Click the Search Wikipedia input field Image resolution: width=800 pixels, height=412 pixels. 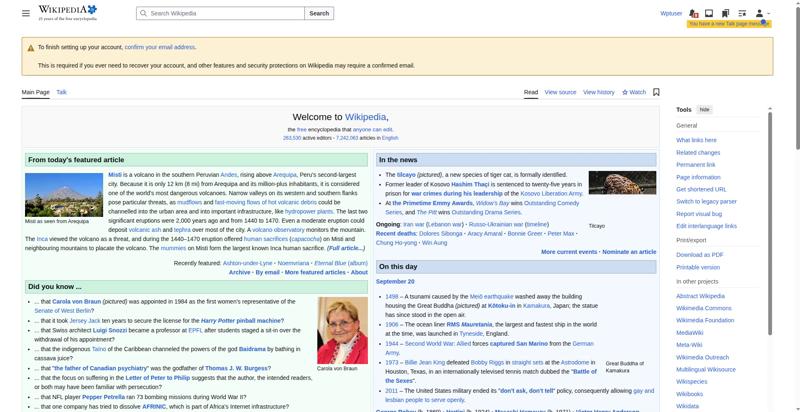click(x=220, y=13)
